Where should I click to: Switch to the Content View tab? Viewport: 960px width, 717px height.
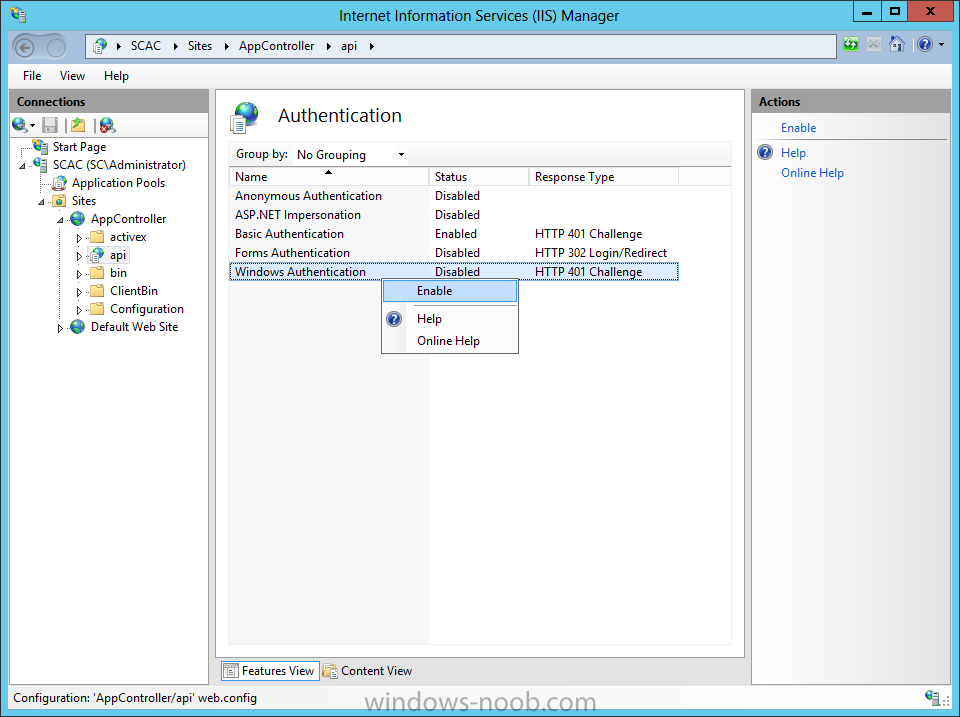click(x=368, y=671)
